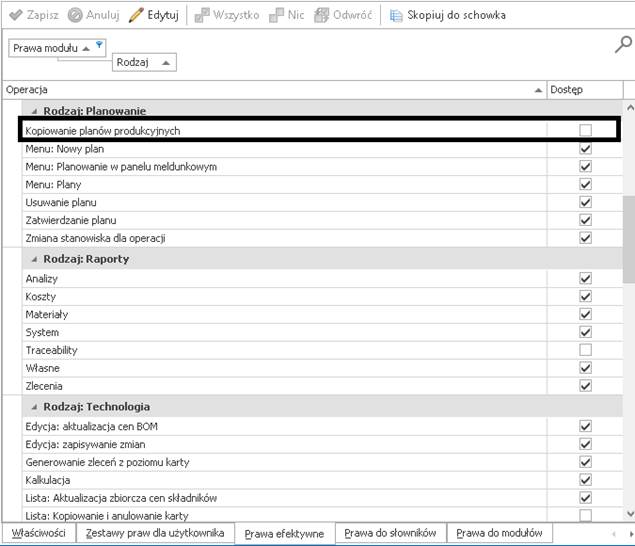The width and height of the screenshot is (635, 546).
Task: Uncheck the Usuwanie planu checkbox
Action: 585,203
